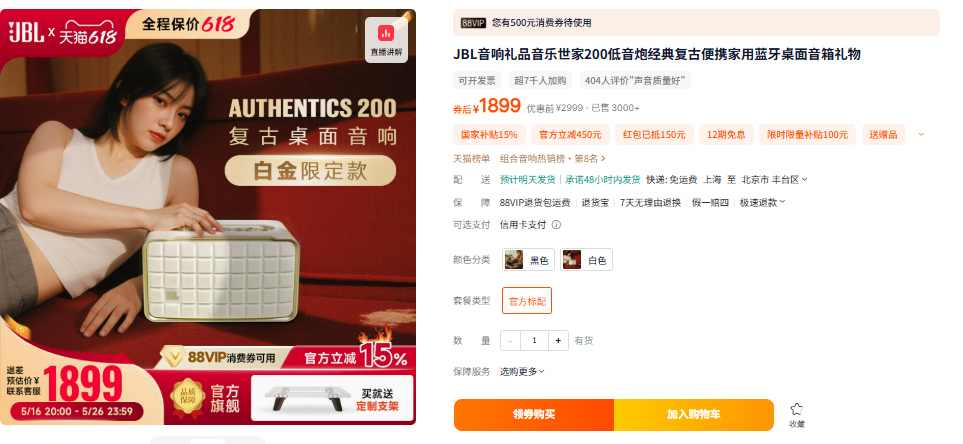Viewport: 963px width, 444px height.
Task: Click the 加入购物车 button
Action: tap(694, 415)
